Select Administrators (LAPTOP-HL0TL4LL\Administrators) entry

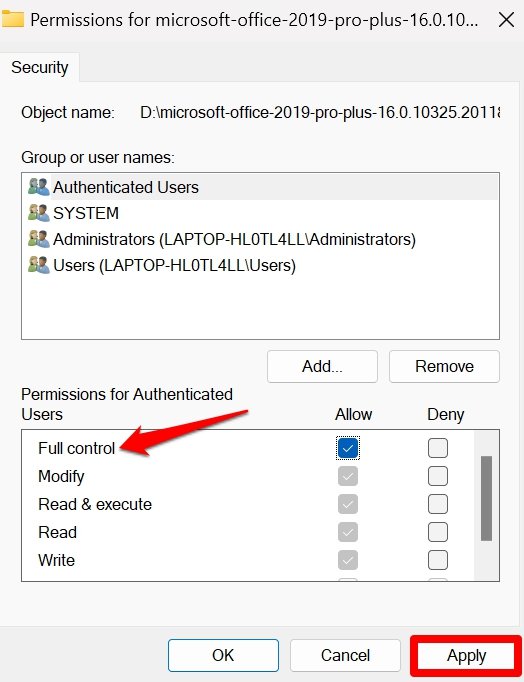[x=260, y=239]
